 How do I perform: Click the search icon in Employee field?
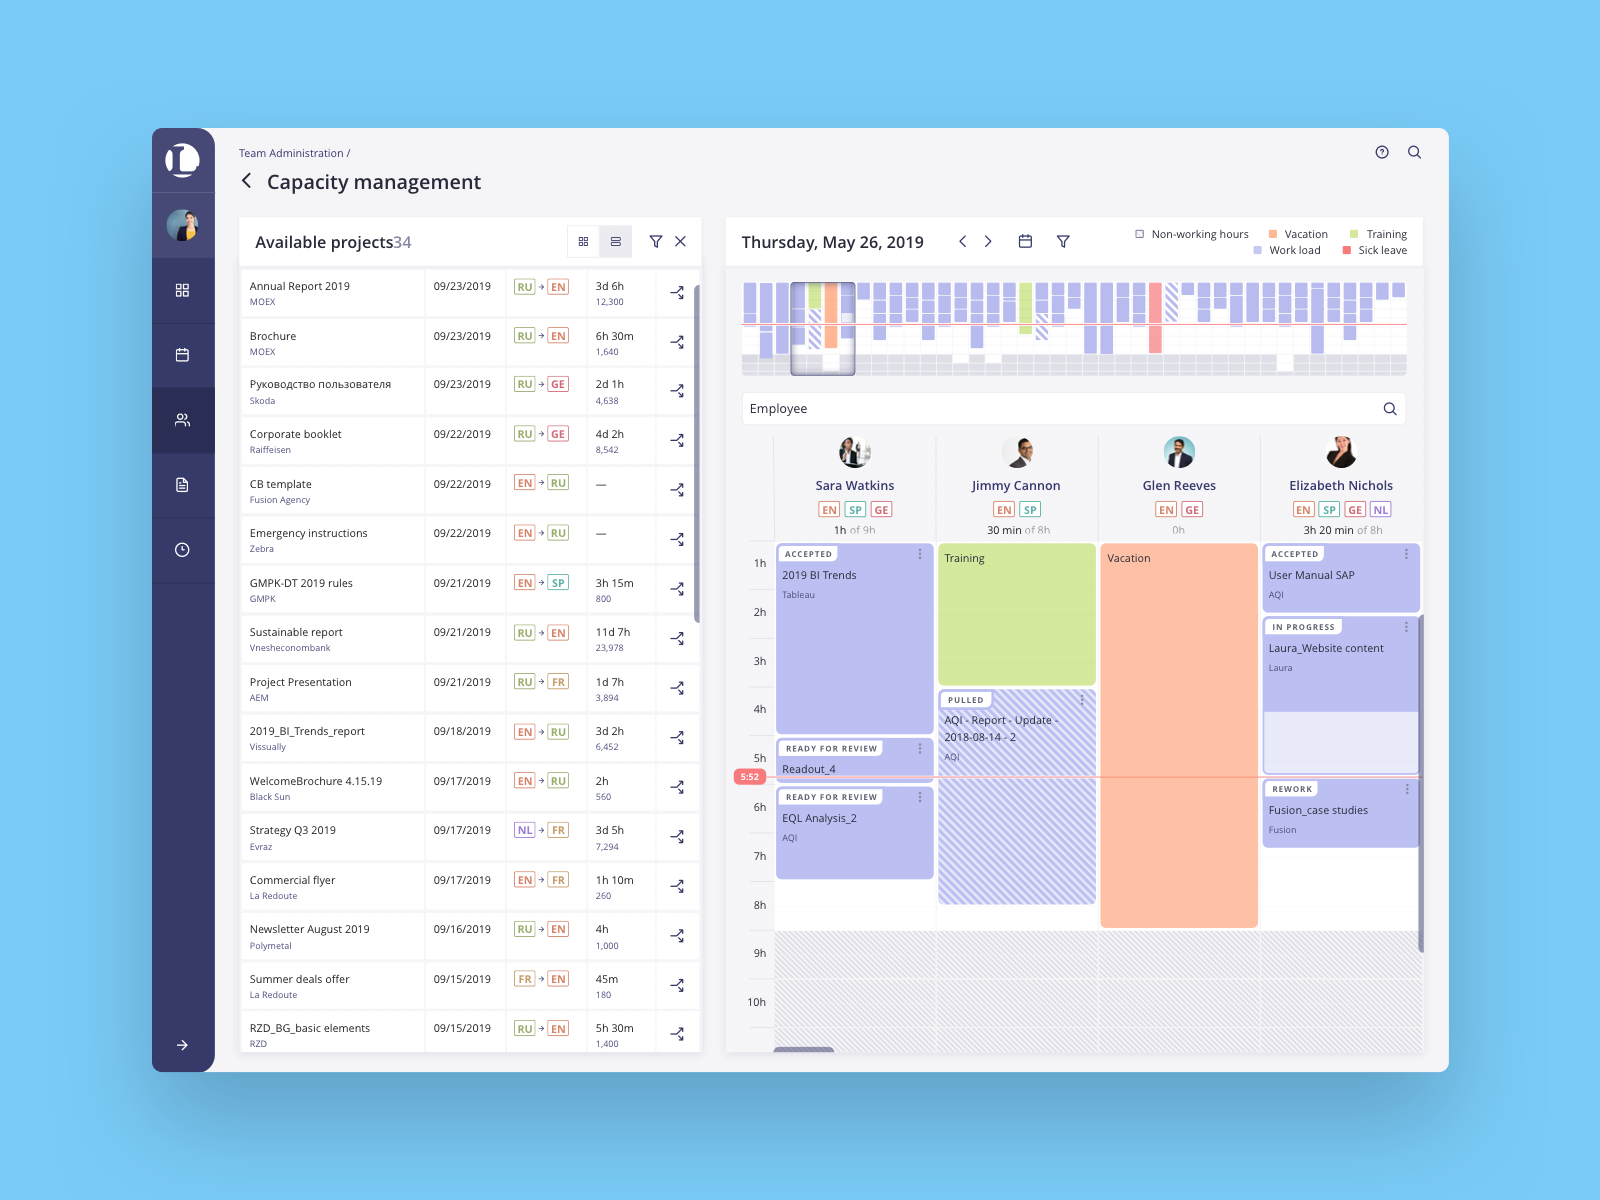1390,409
